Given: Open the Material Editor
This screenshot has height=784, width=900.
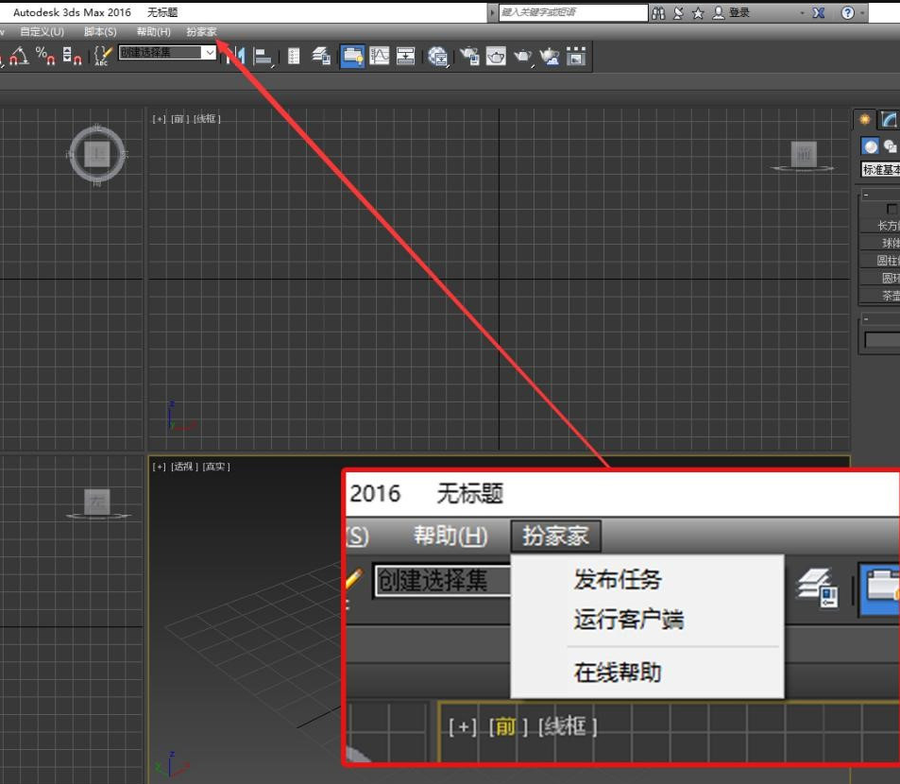Looking at the screenshot, I should pyautogui.click(x=437, y=56).
